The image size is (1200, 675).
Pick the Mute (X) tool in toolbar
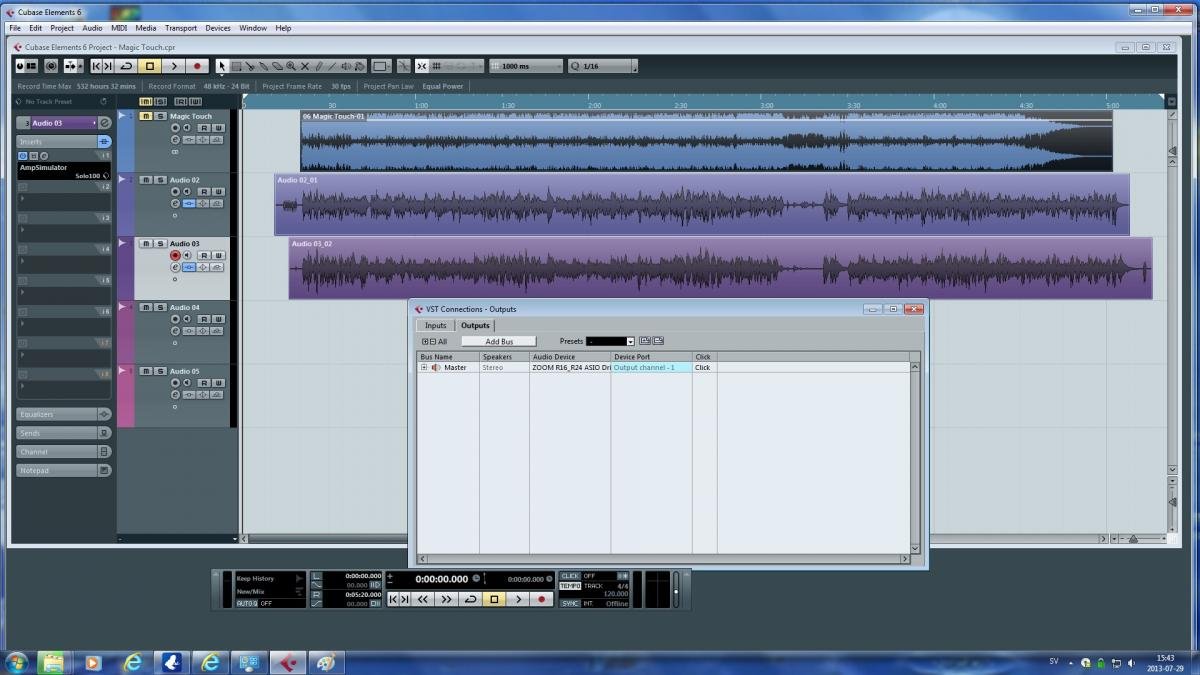click(x=305, y=66)
